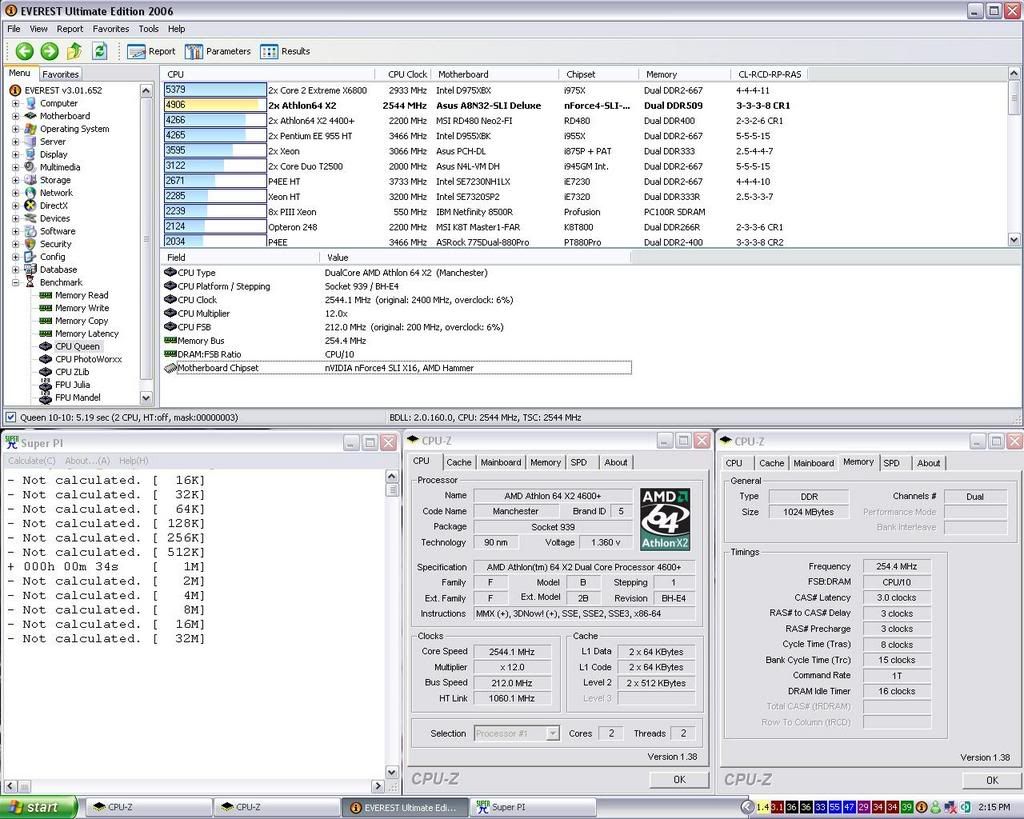Click the FPU Julia benchmark icon
Viewport: 1024px width, 819px height.
coord(46,385)
